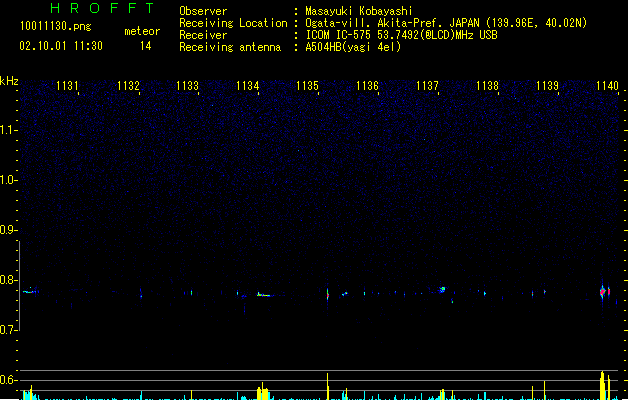
Task: Click time axis marker 1137
Action: [x=427, y=86]
